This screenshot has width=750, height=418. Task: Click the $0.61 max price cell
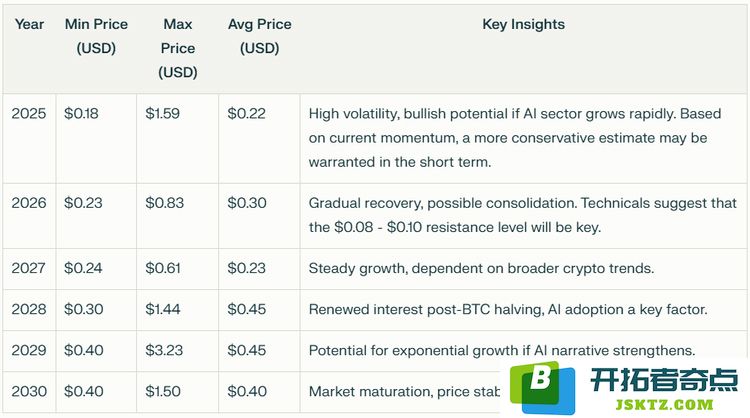tap(163, 268)
